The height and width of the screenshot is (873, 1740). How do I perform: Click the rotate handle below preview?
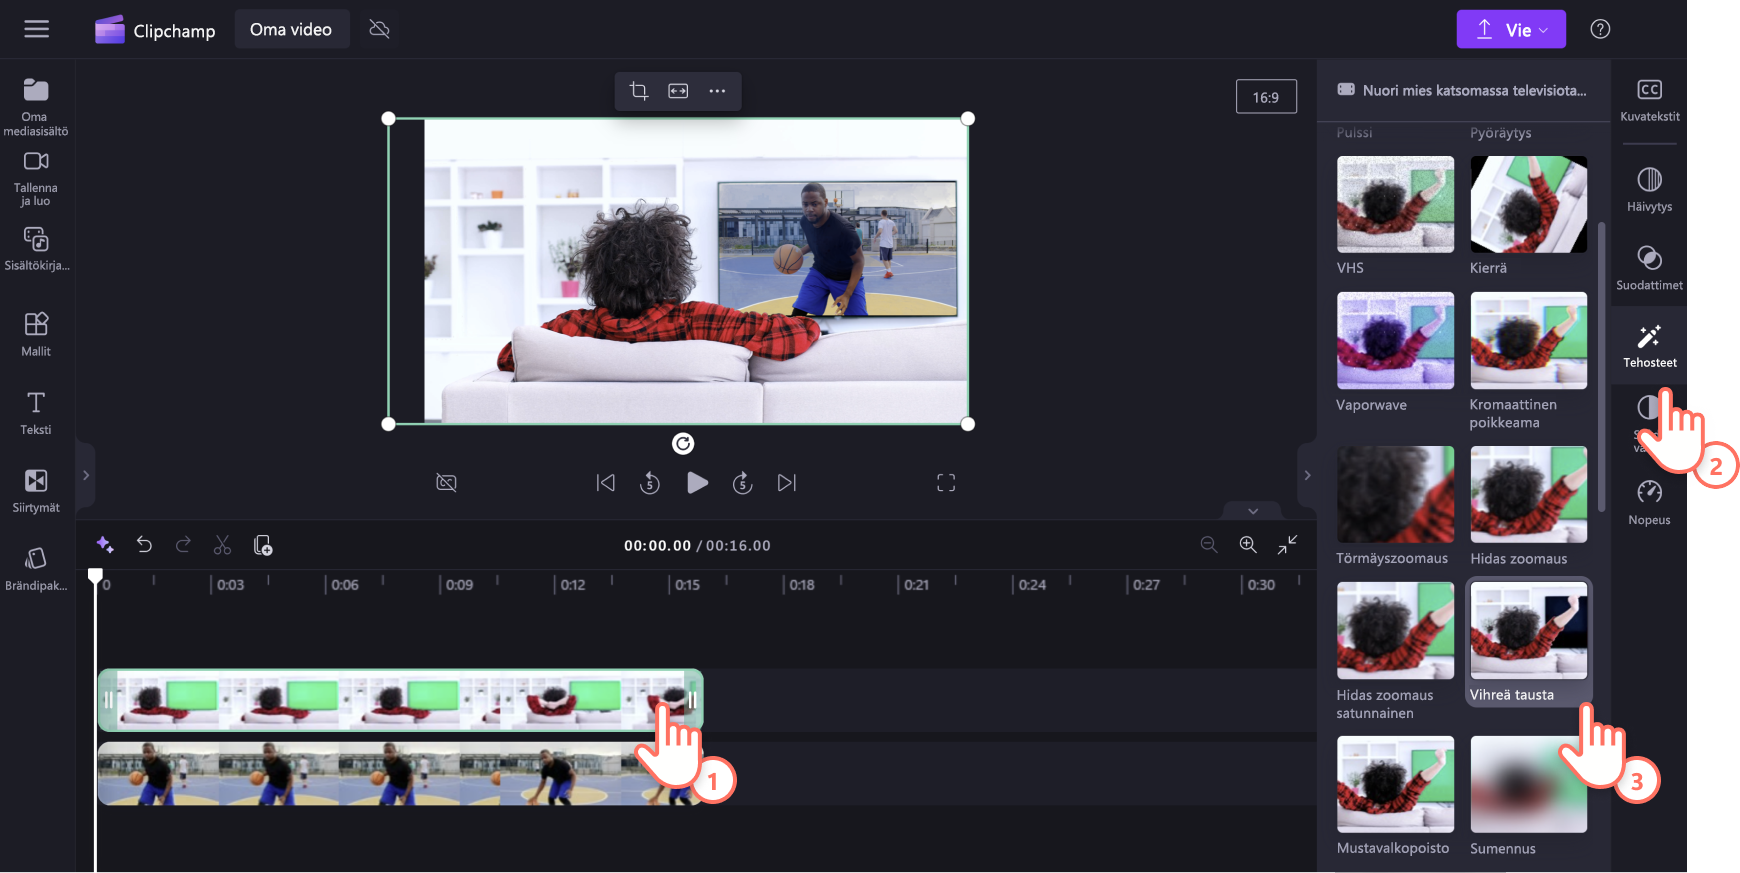(683, 443)
